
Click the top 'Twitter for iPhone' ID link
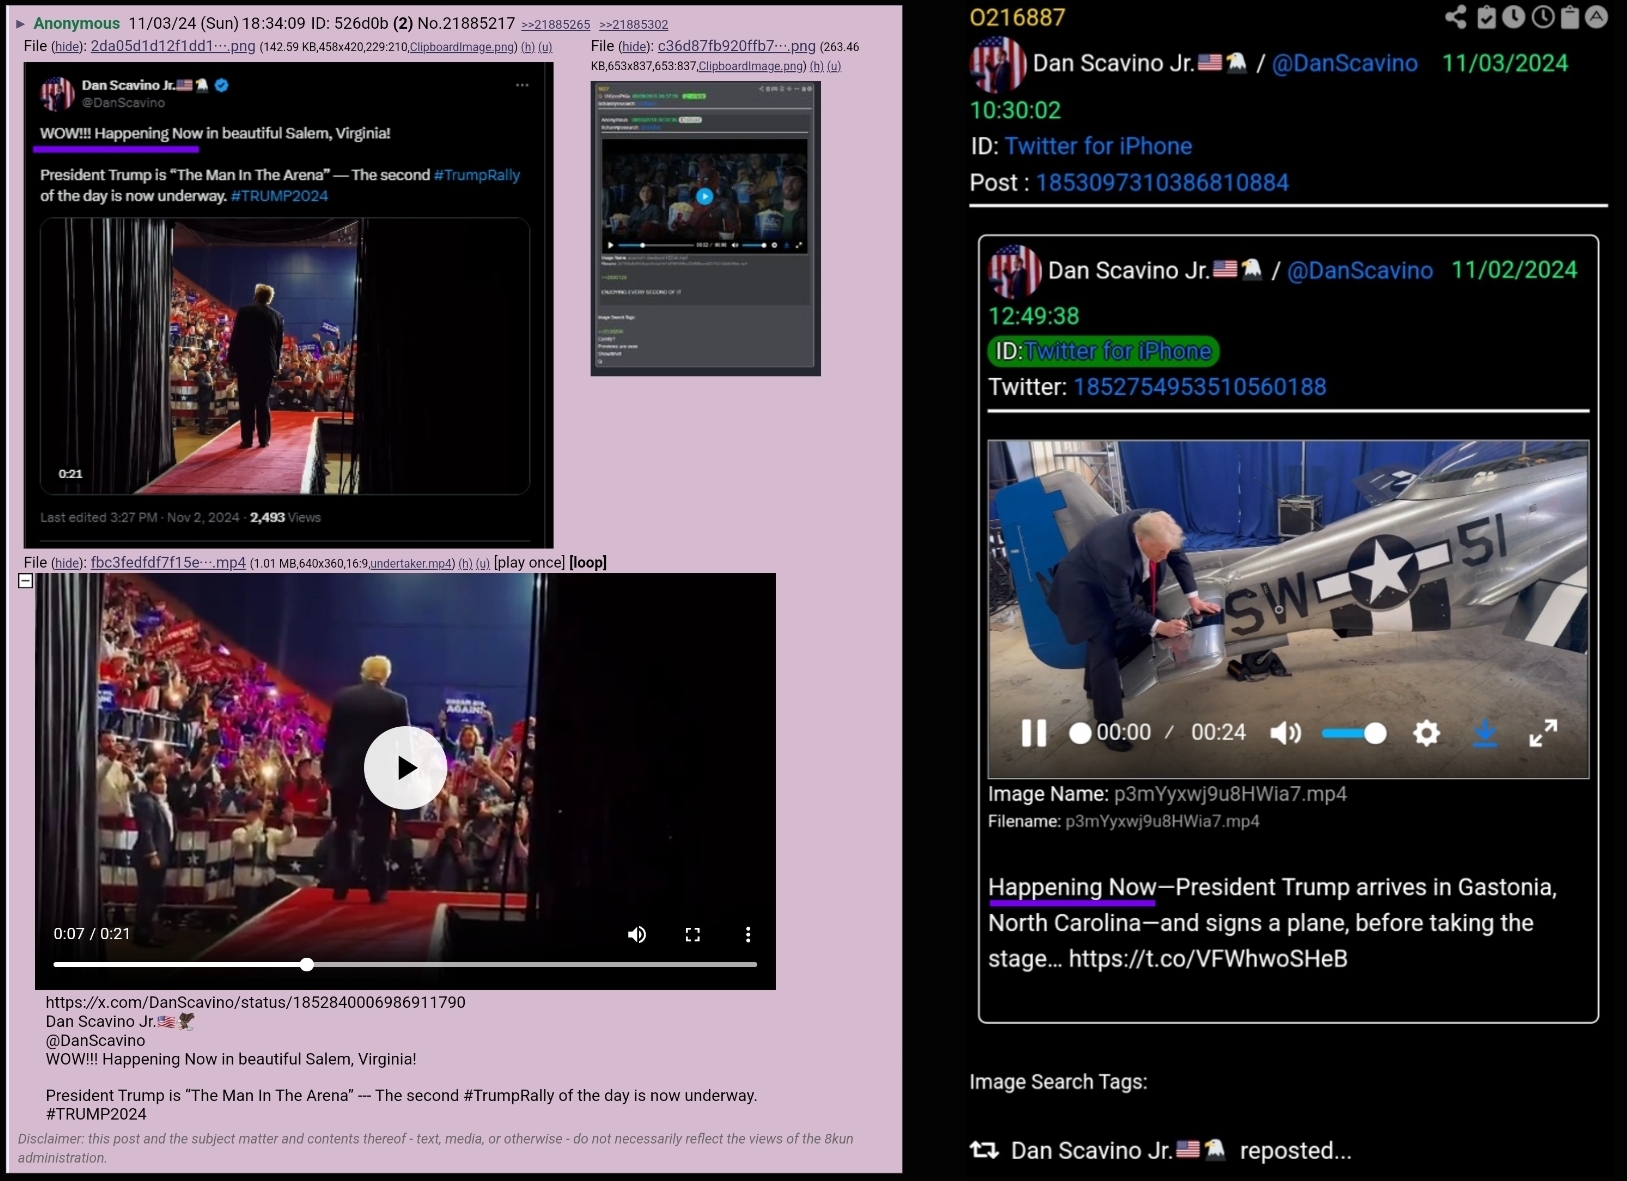coord(1098,146)
